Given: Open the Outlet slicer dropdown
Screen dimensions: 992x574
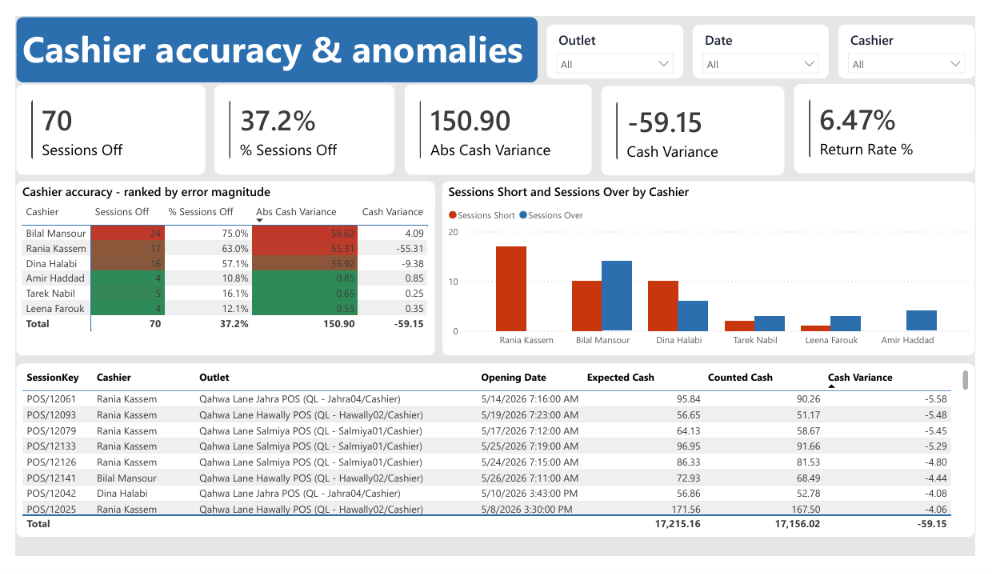Looking at the screenshot, I should tap(614, 64).
